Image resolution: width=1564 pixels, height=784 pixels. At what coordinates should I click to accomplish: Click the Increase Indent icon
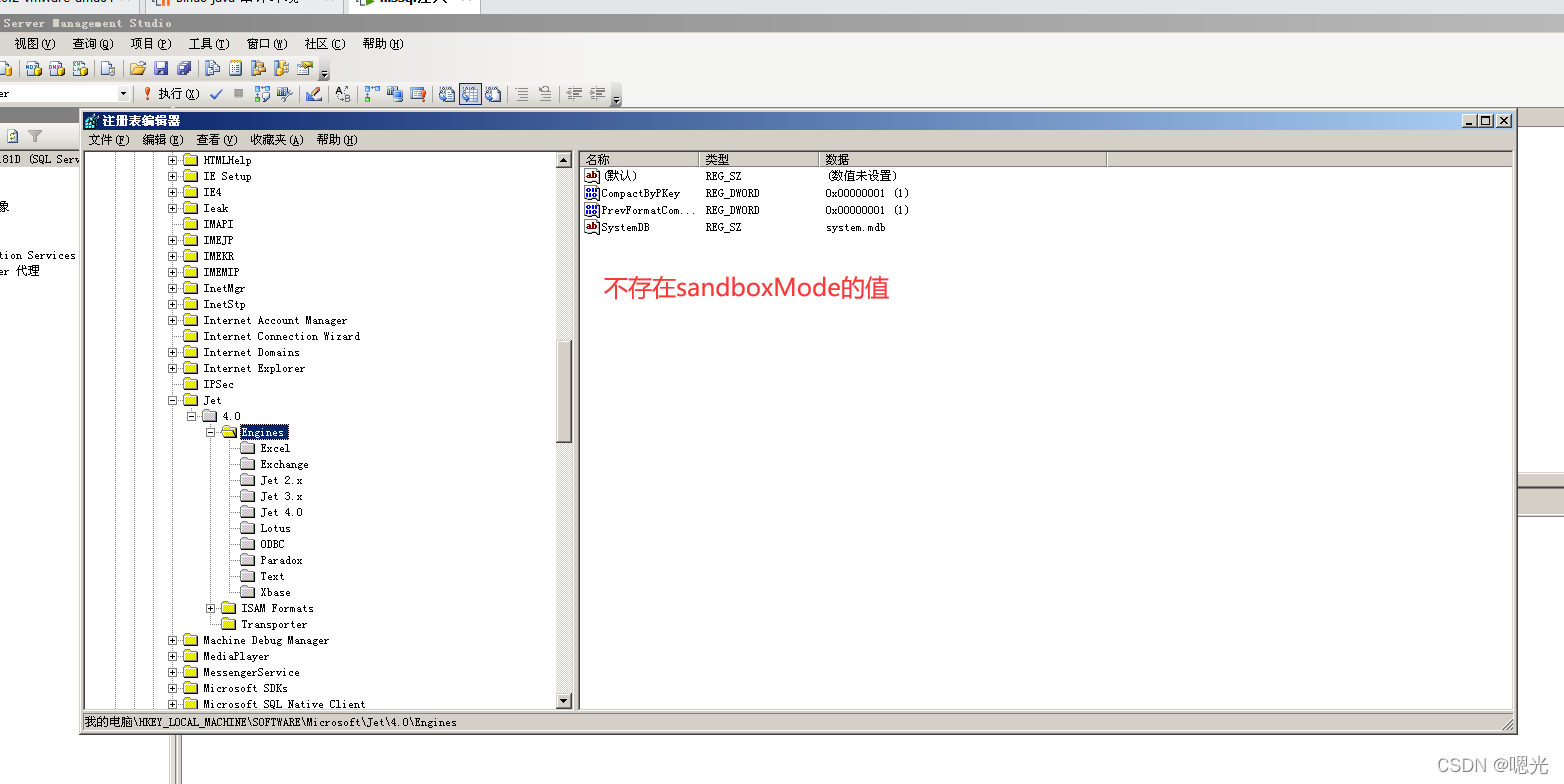click(x=597, y=94)
